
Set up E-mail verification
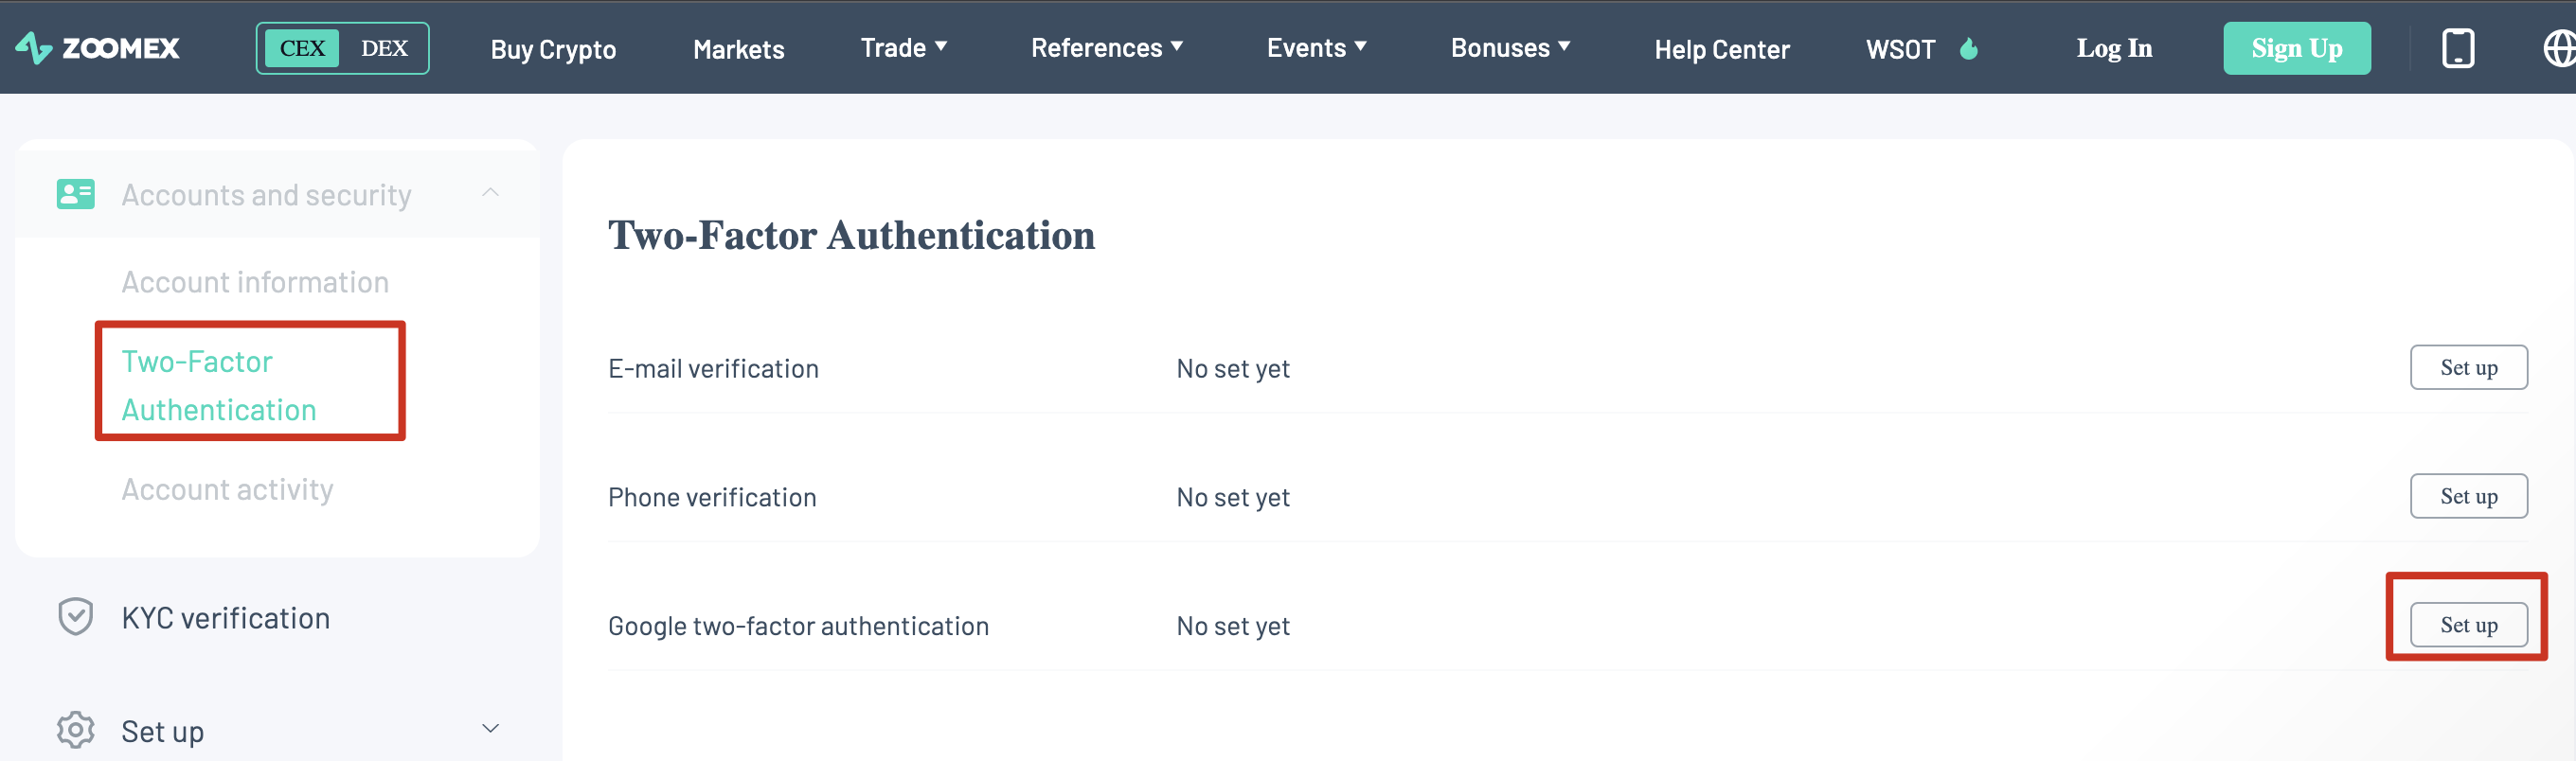point(2468,367)
